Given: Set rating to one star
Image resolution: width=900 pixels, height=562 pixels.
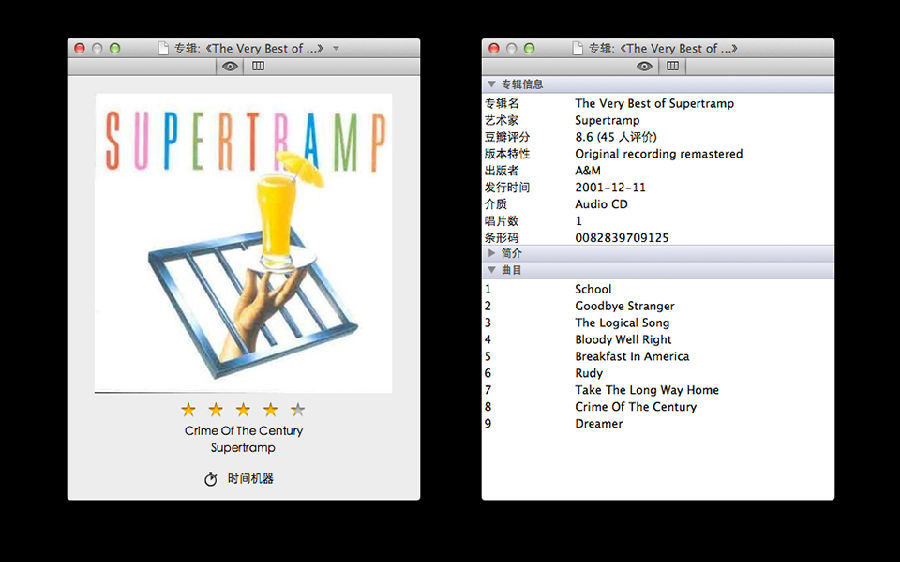Looking at the screenshot, I should tap(188, 409).
